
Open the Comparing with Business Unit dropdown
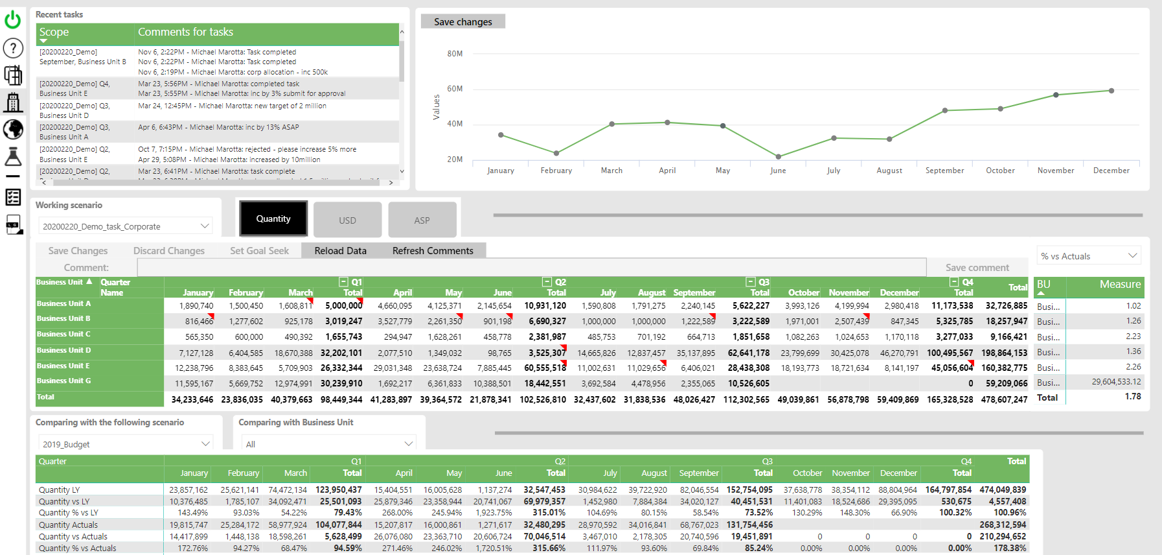click(329, 443)
